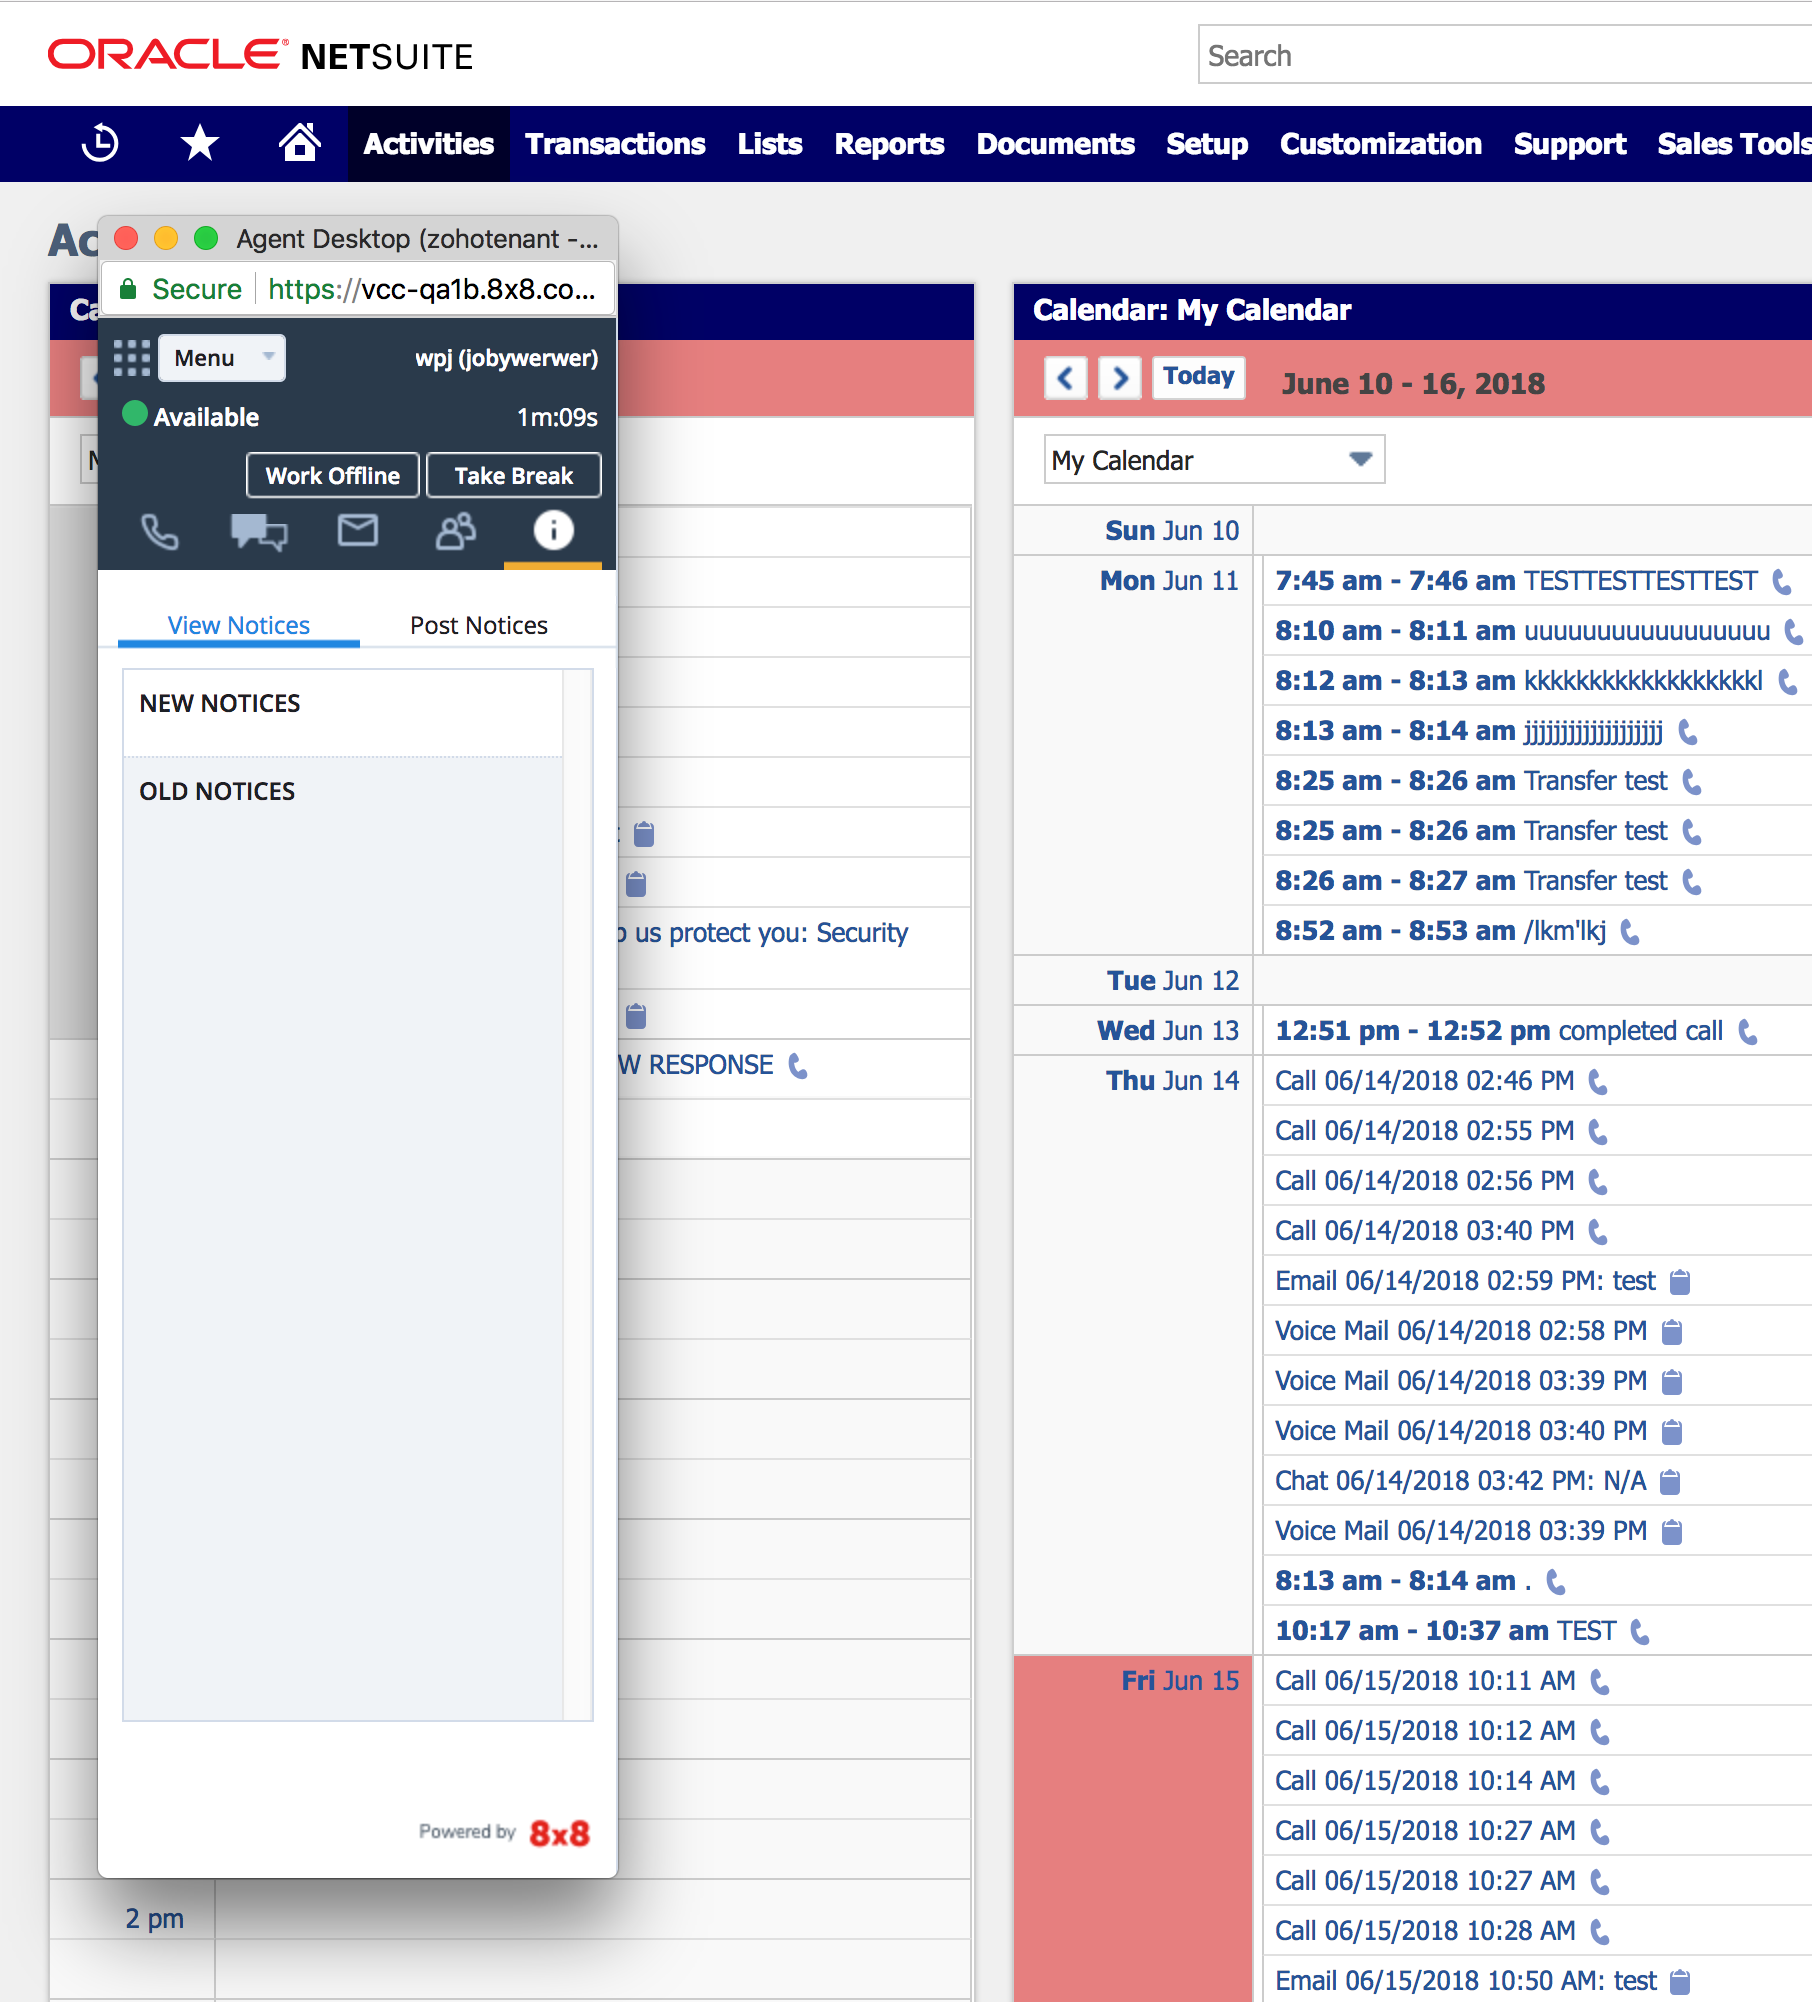
Task: Click the notices list vertical scrollbar
Action: [577, 1194]
